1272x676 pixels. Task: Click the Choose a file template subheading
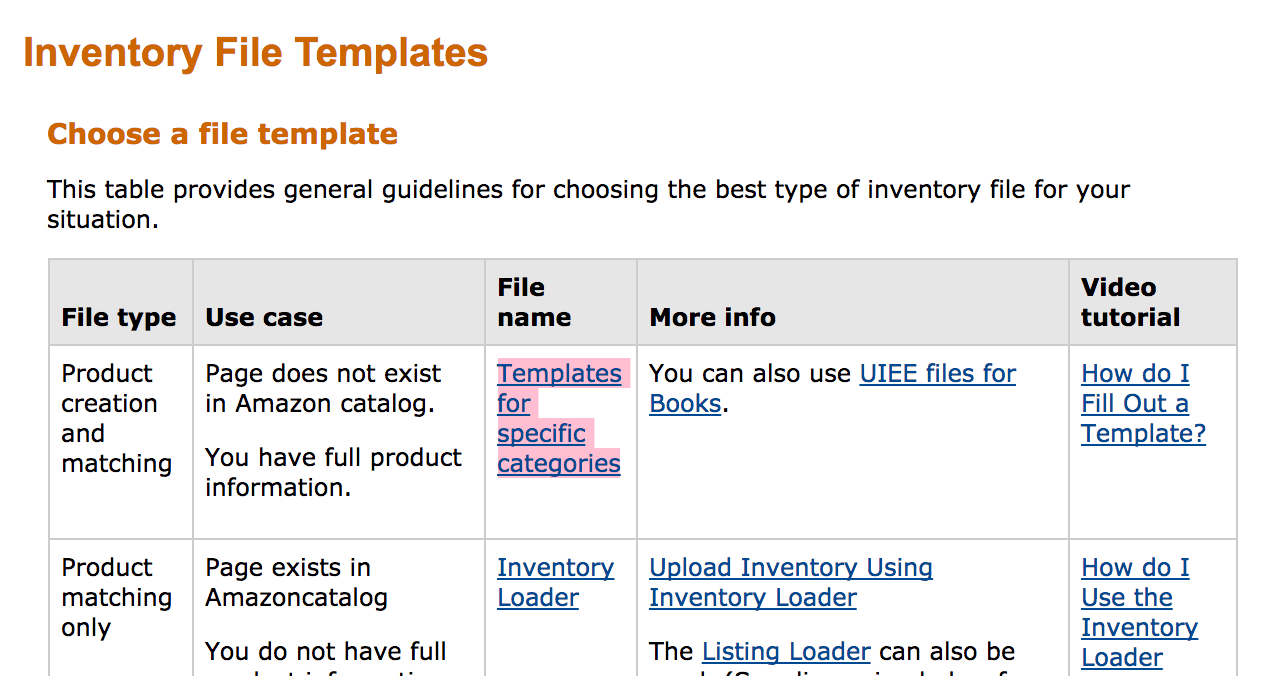(x=222, y=134)
